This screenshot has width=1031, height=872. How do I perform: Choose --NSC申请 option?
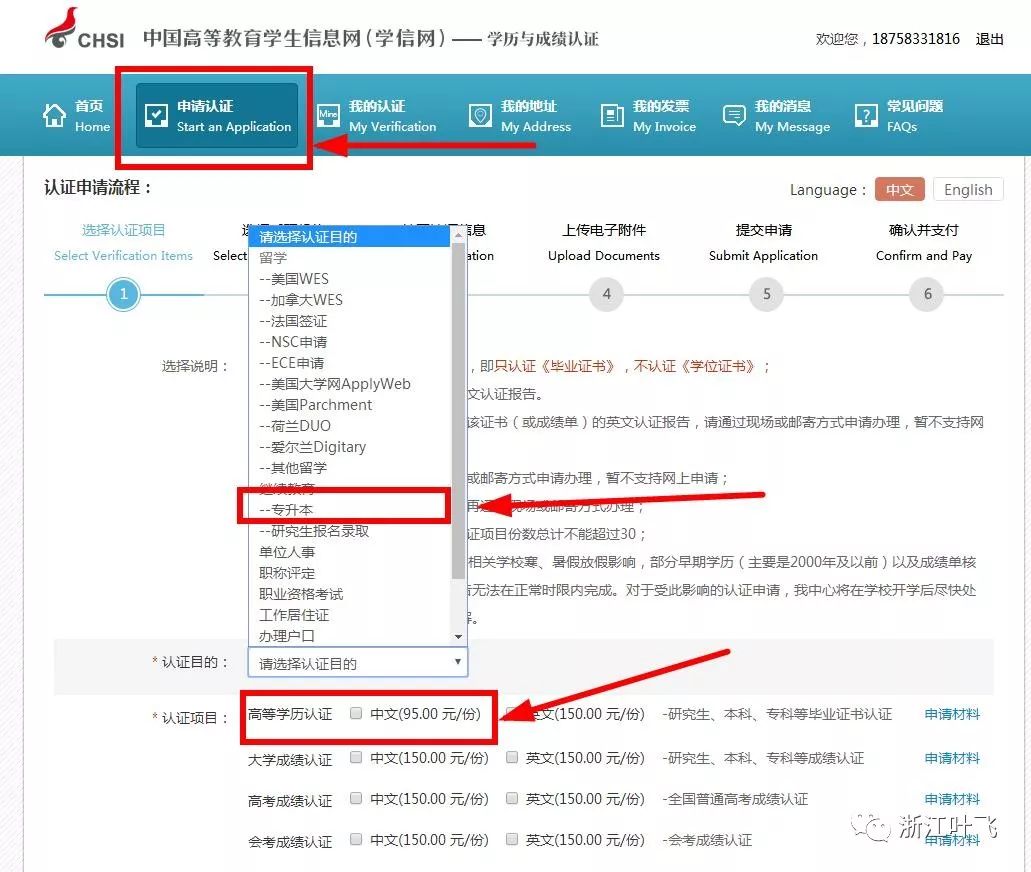pos(350,342)
